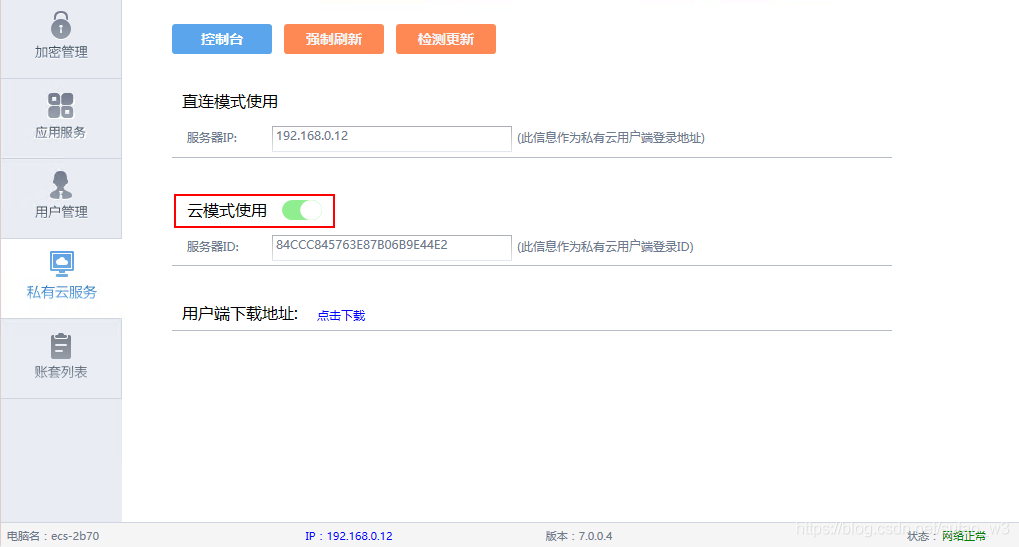The image size is (1019, 547).
Task: Open the 账套列表 clipboard icon
Action: tap(61, 346)
